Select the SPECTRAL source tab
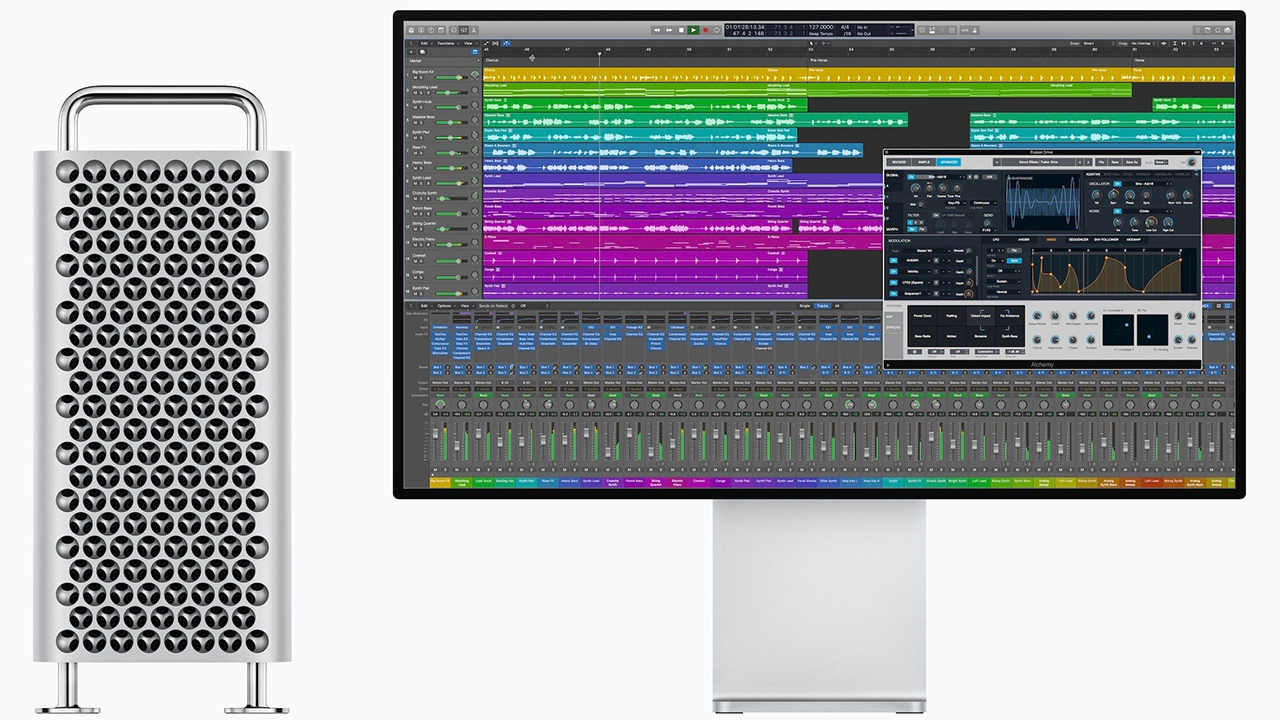 [1111, 174]
